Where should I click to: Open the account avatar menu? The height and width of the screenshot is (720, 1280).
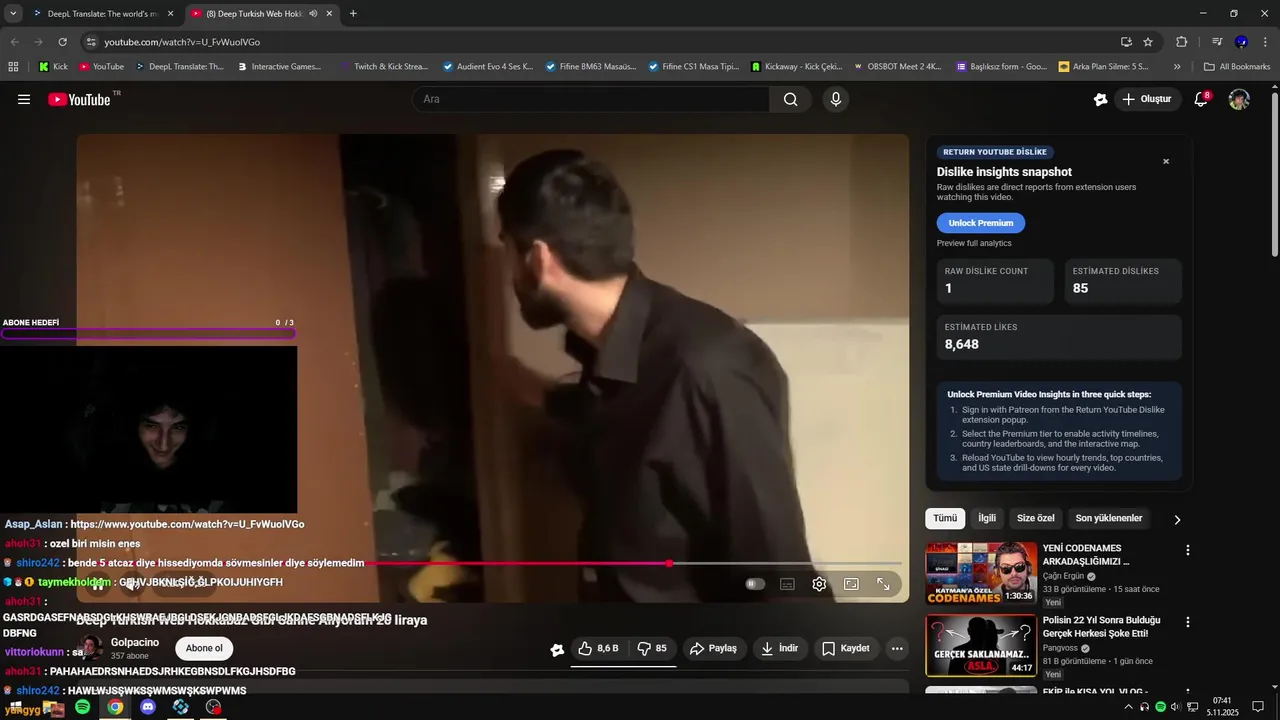click(x=1239, y=99)
